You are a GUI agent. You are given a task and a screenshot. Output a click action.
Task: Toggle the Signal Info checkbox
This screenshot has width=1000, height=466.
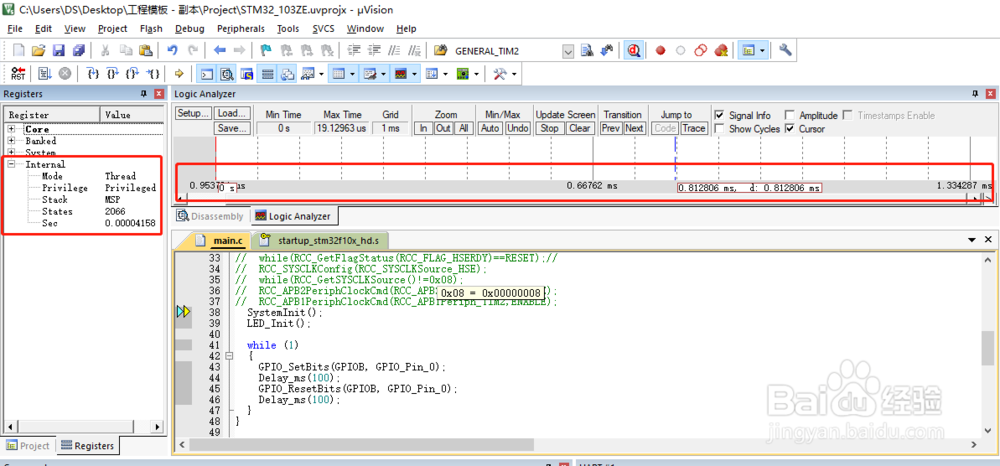click(719, 115)
